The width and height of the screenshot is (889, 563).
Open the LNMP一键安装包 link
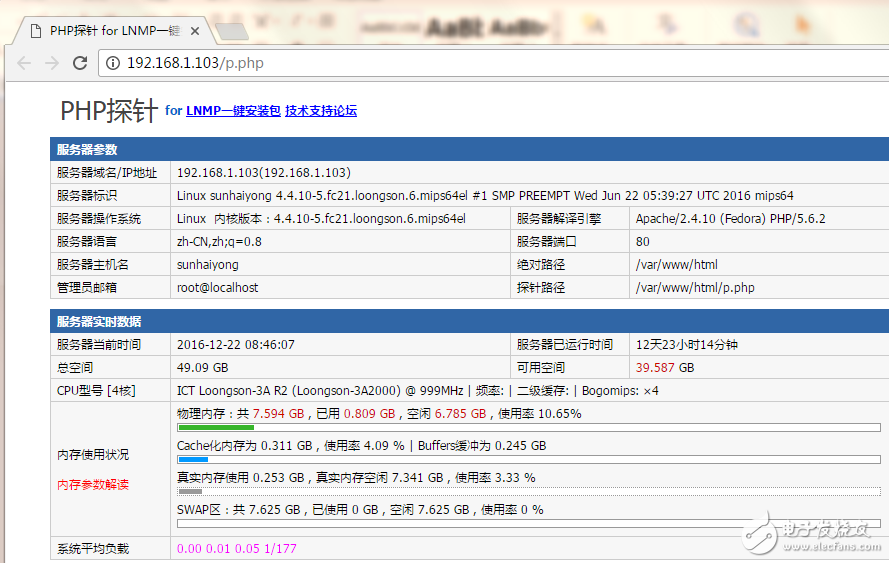(233, 111)
